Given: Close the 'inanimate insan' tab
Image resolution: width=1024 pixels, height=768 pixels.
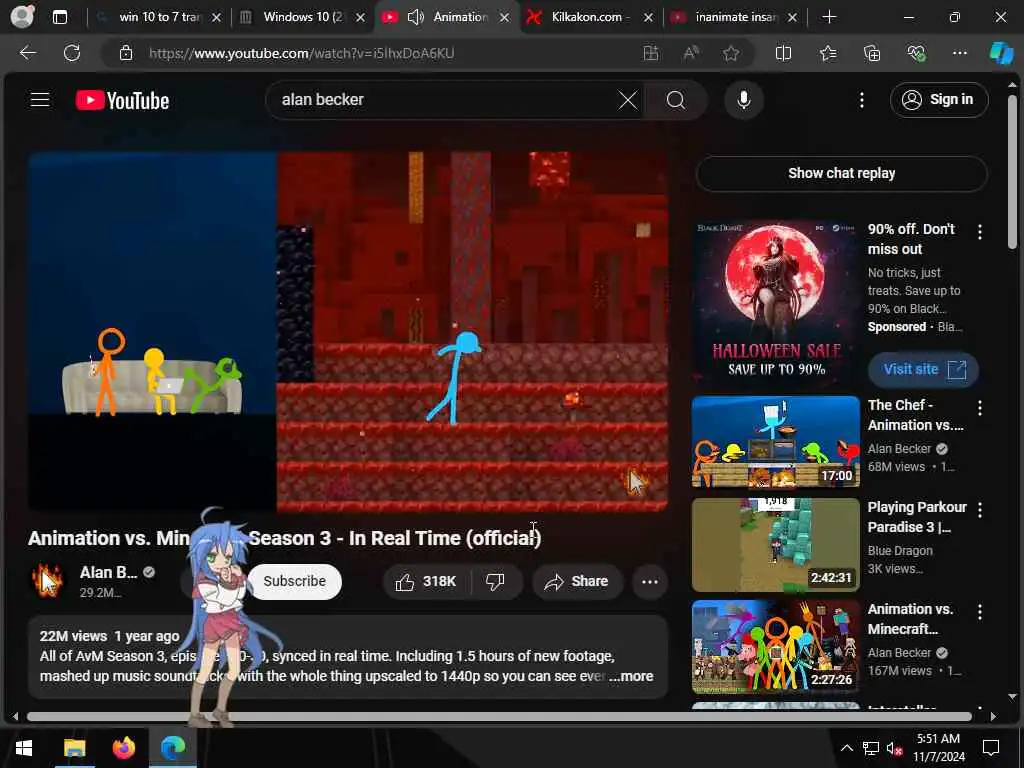Looking at the screenshot, I should pos(792,18).
